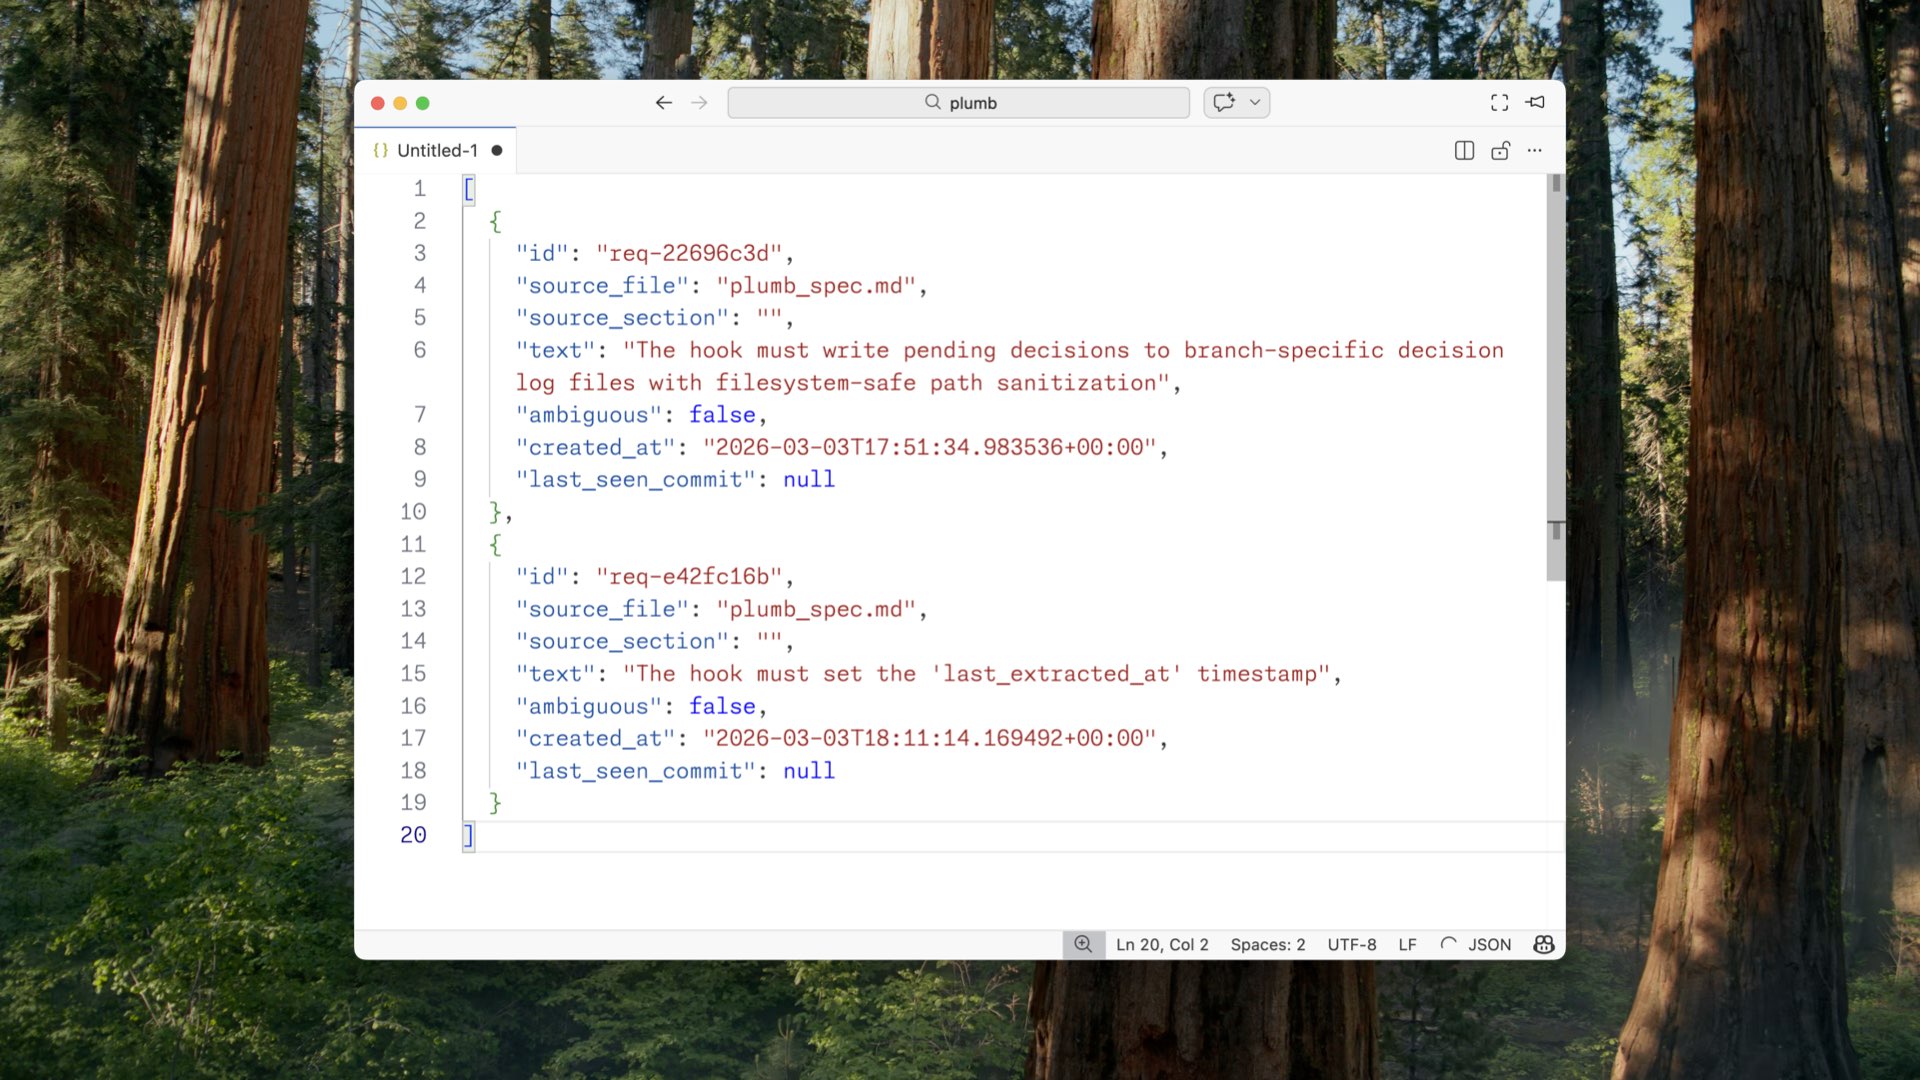This screenshot has height=1080, width=1920.
Task: Open Copilot chat from title bar
Action: tap(1224, 102)
